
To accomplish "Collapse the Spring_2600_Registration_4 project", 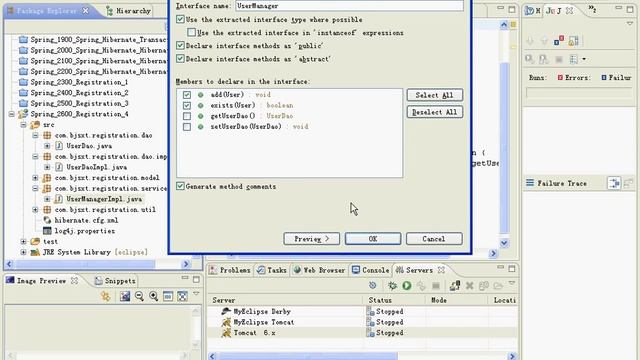I will point(12,114).
